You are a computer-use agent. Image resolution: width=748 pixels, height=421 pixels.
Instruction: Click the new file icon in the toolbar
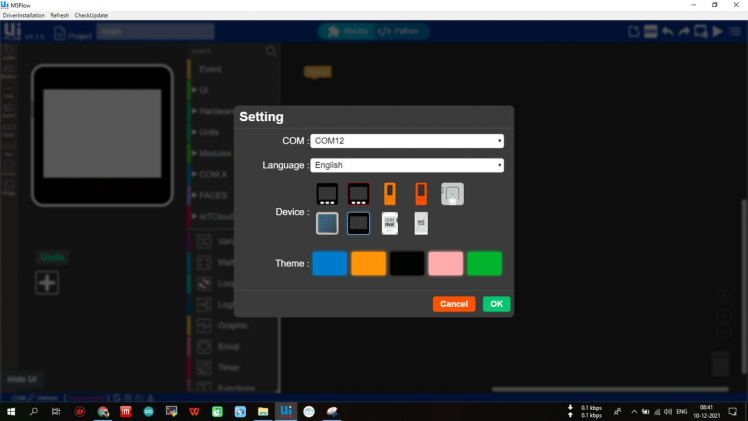coord(634,31)
